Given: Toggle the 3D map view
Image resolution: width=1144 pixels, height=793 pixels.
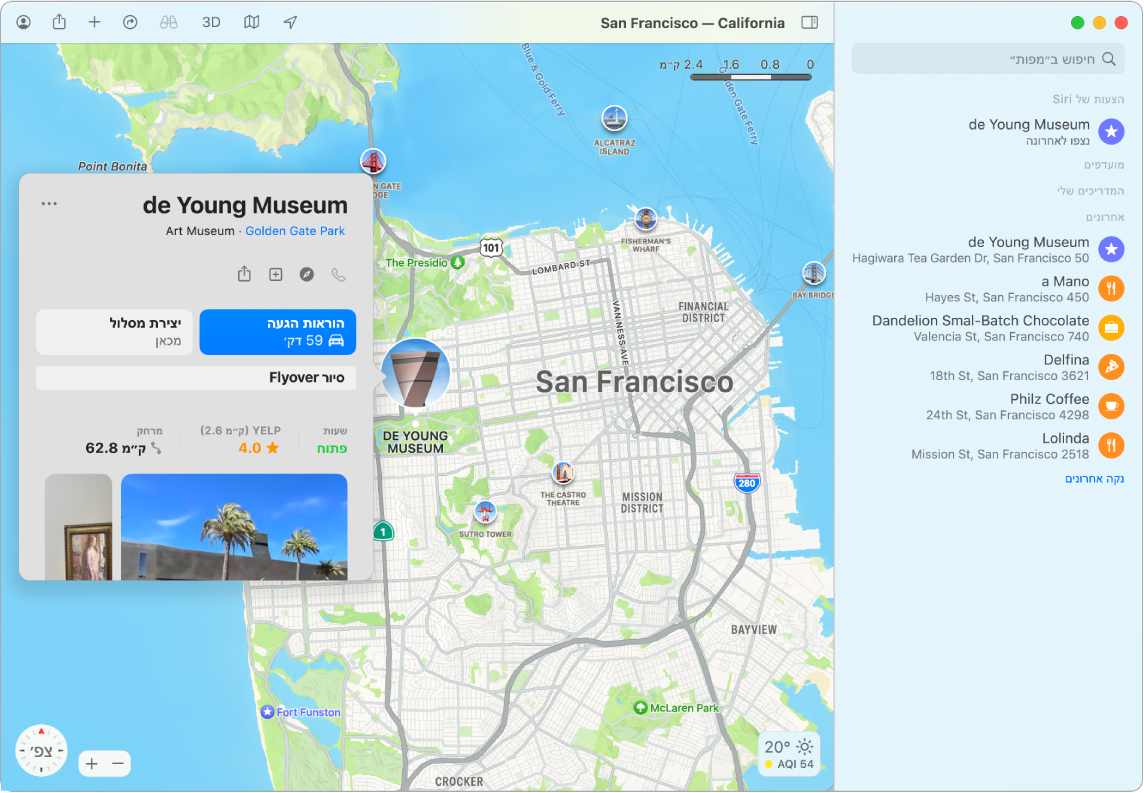Looking at the screenshot, I should coord(211,22).
